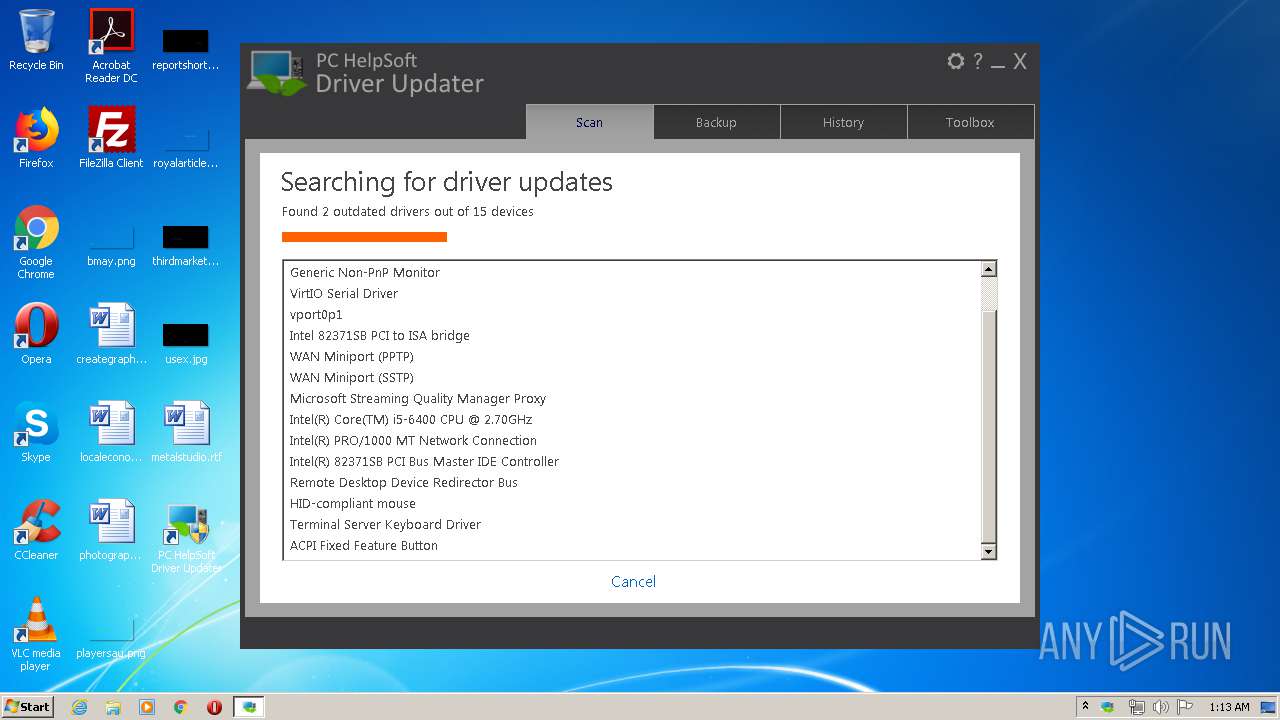This screenshot has height=720, width=1280.
Task: Open CCleaner desktop shortcut
Action: pyautogui.click(x=36, y=530)
